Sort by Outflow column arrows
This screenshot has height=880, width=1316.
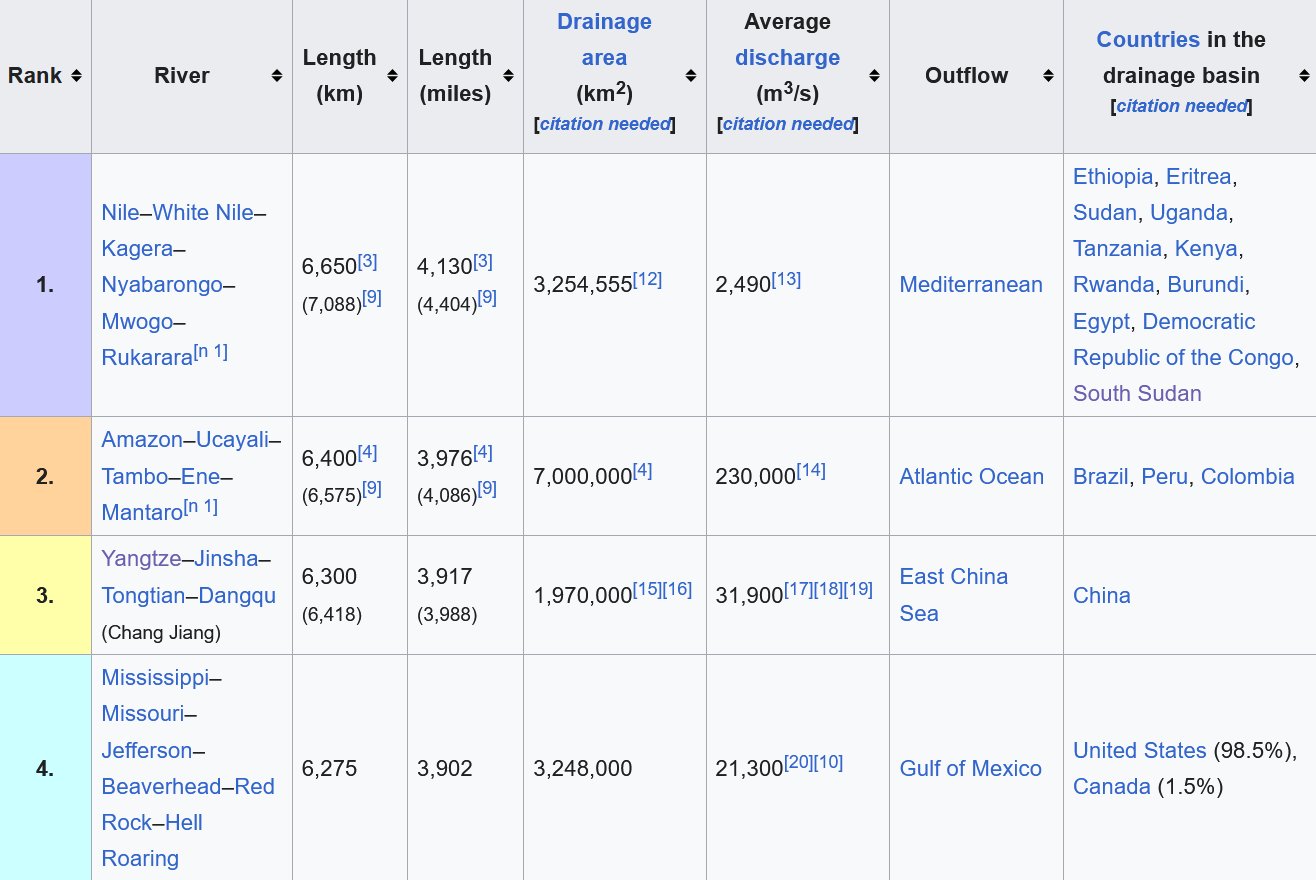[1048, 76]
